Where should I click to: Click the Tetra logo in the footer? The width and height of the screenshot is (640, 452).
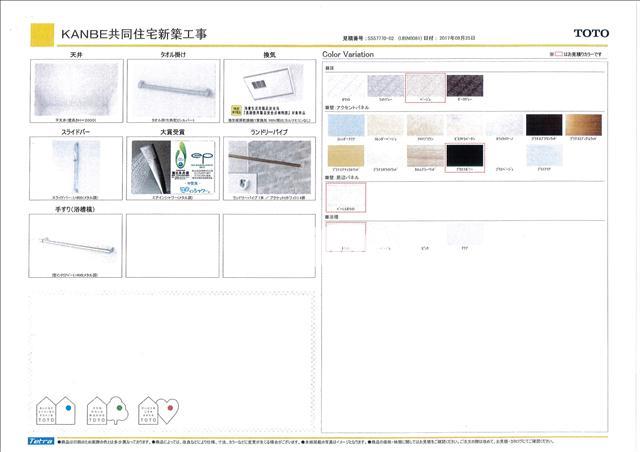click(x=42, y=441)
